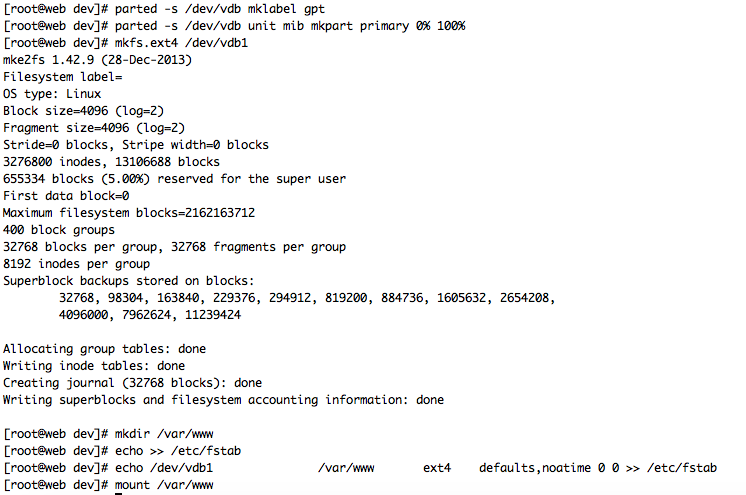This screenshot has width=746, height=495.
Task: Click the 'mkfs.ext4 /dev/vdb1' command
Action: 181,43
